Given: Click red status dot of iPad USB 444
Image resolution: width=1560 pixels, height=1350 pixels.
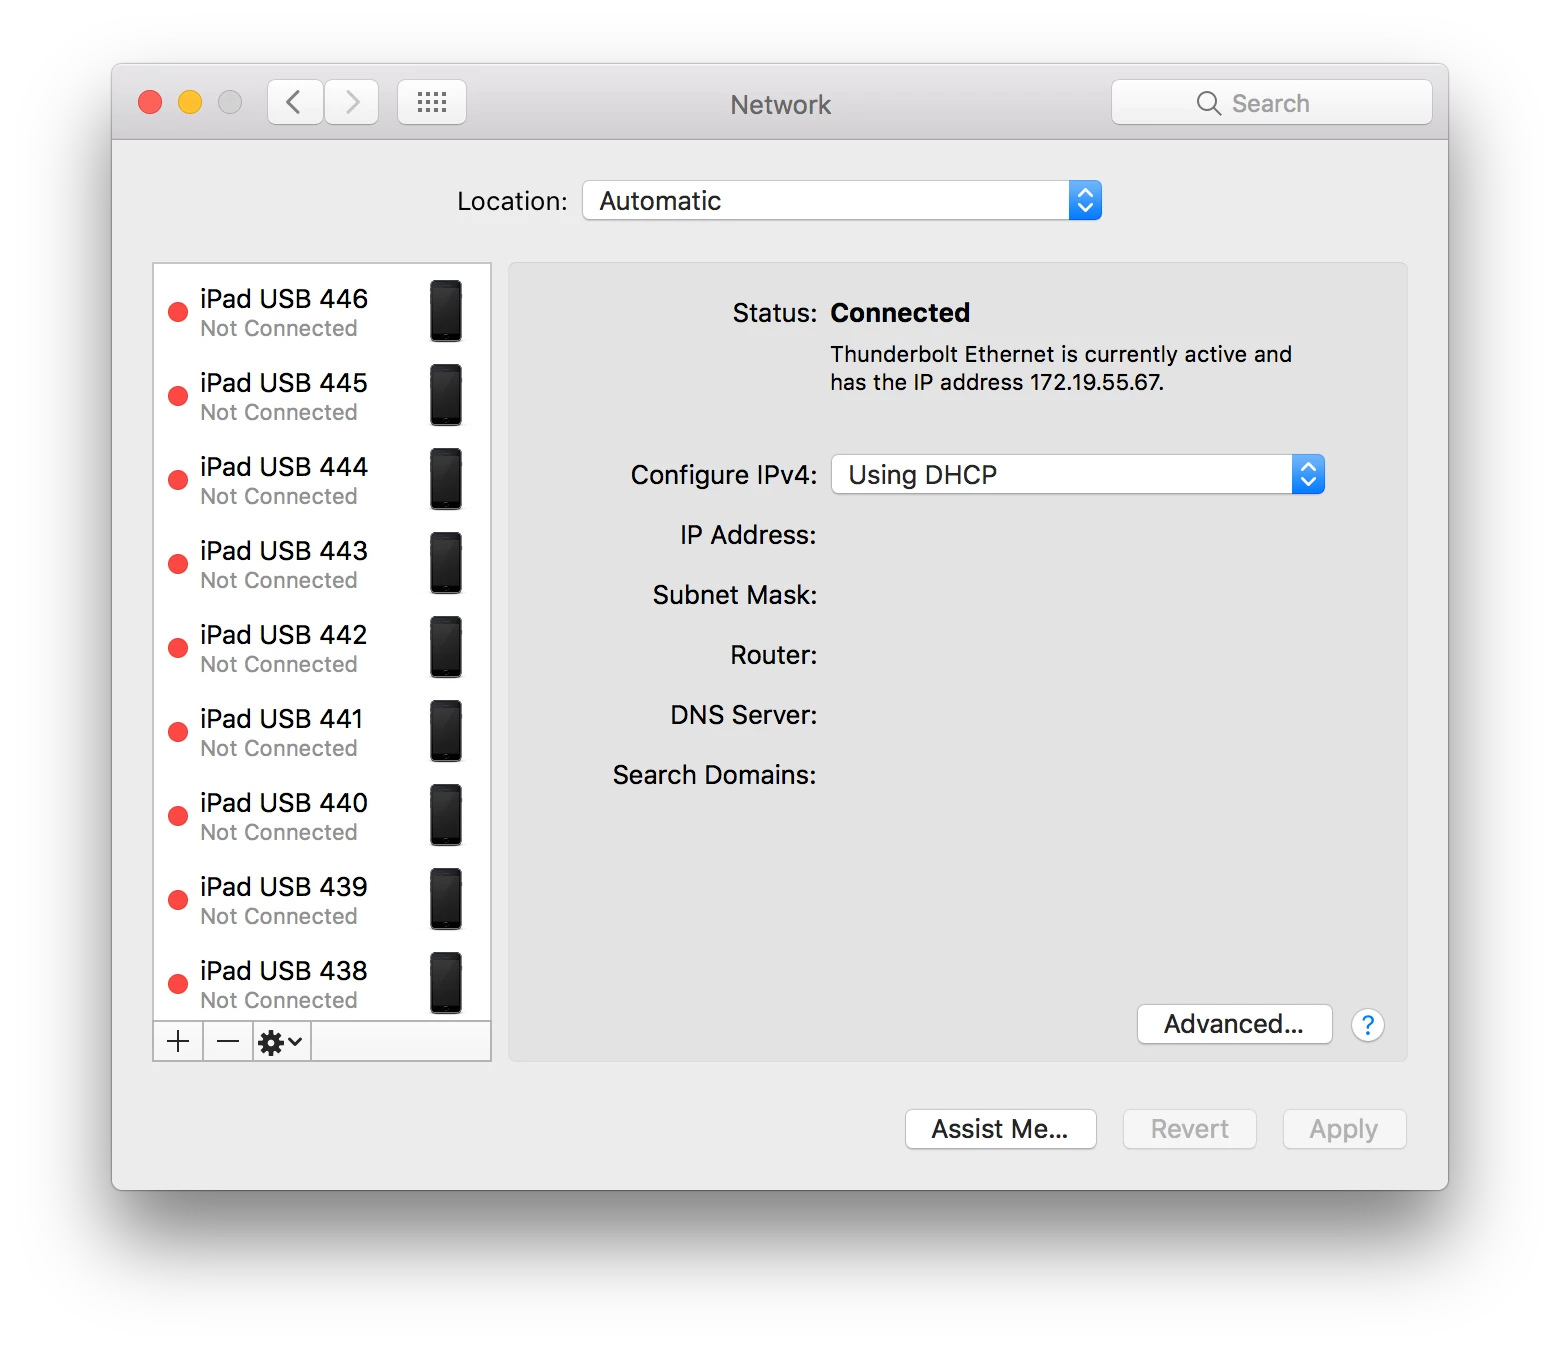Looking at the screenshot, I should 178,480.
